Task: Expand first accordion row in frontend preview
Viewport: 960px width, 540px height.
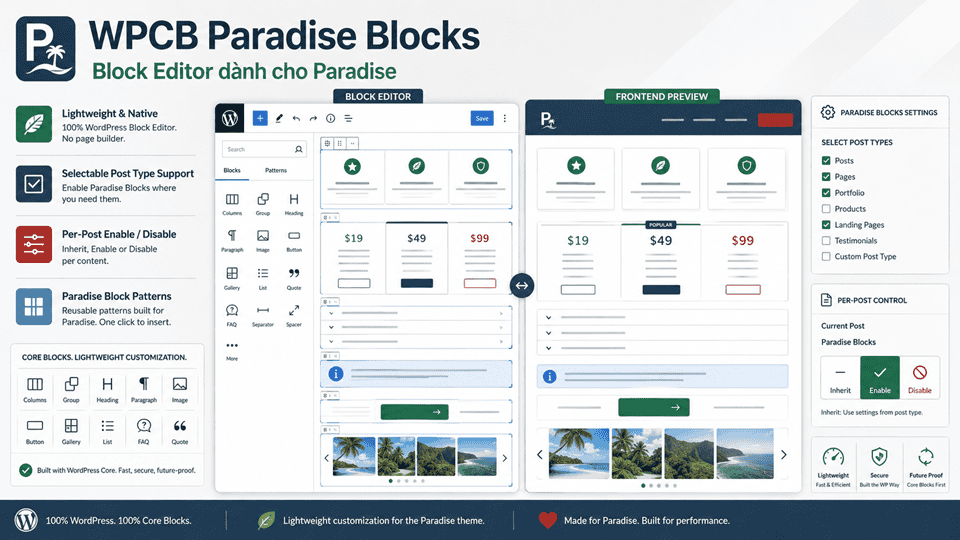Action: coord(662,317)
